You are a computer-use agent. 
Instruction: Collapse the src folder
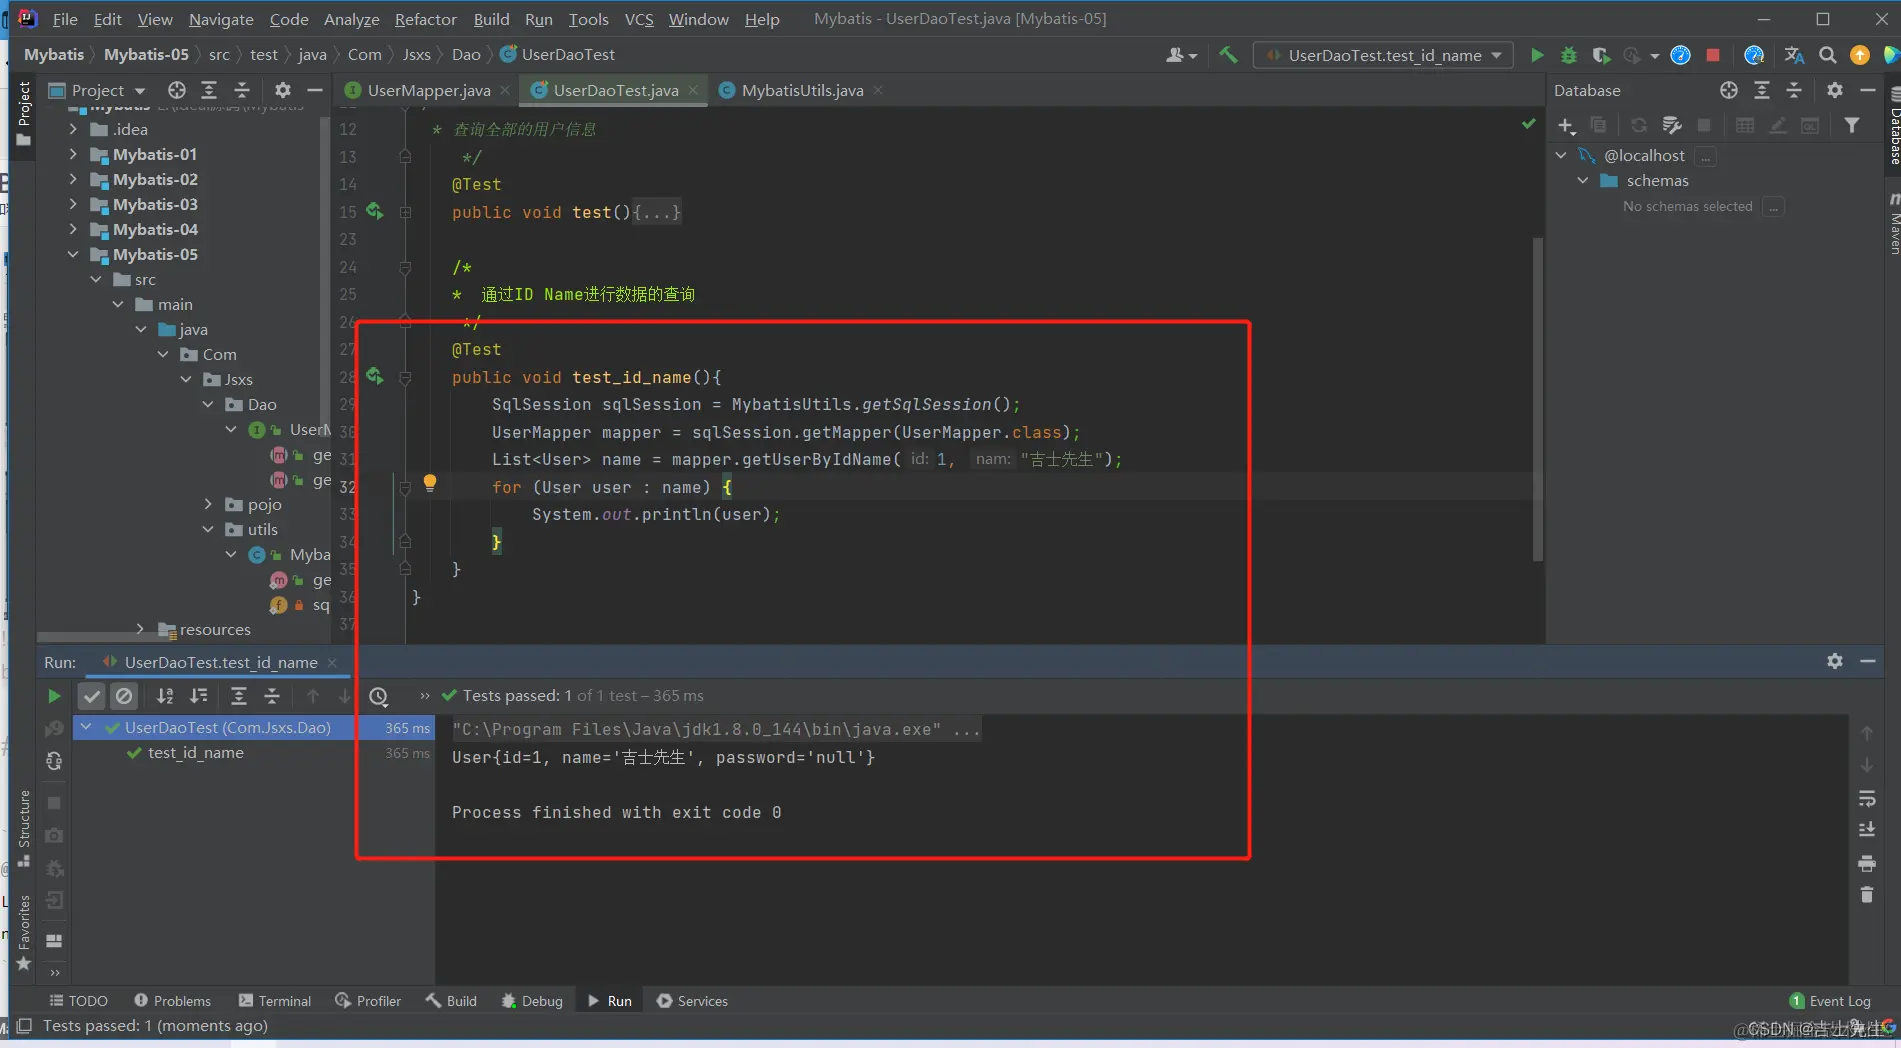pos(96,279)
